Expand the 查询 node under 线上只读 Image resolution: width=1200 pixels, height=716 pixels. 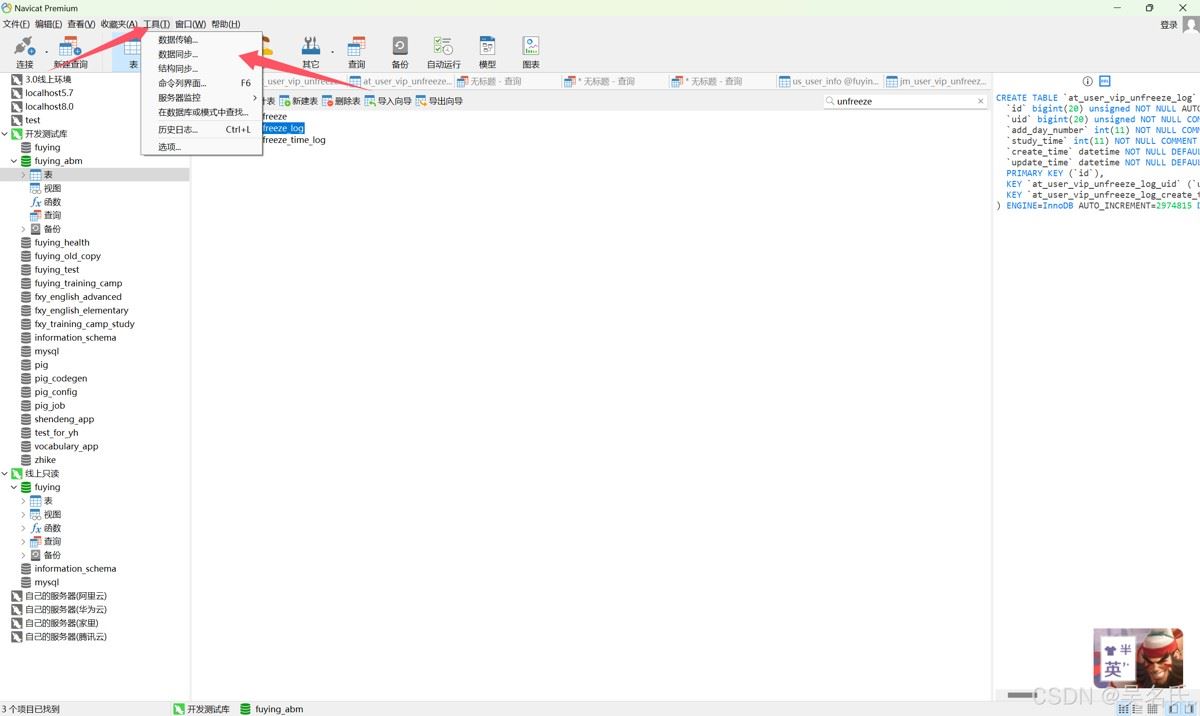point(23,542)
